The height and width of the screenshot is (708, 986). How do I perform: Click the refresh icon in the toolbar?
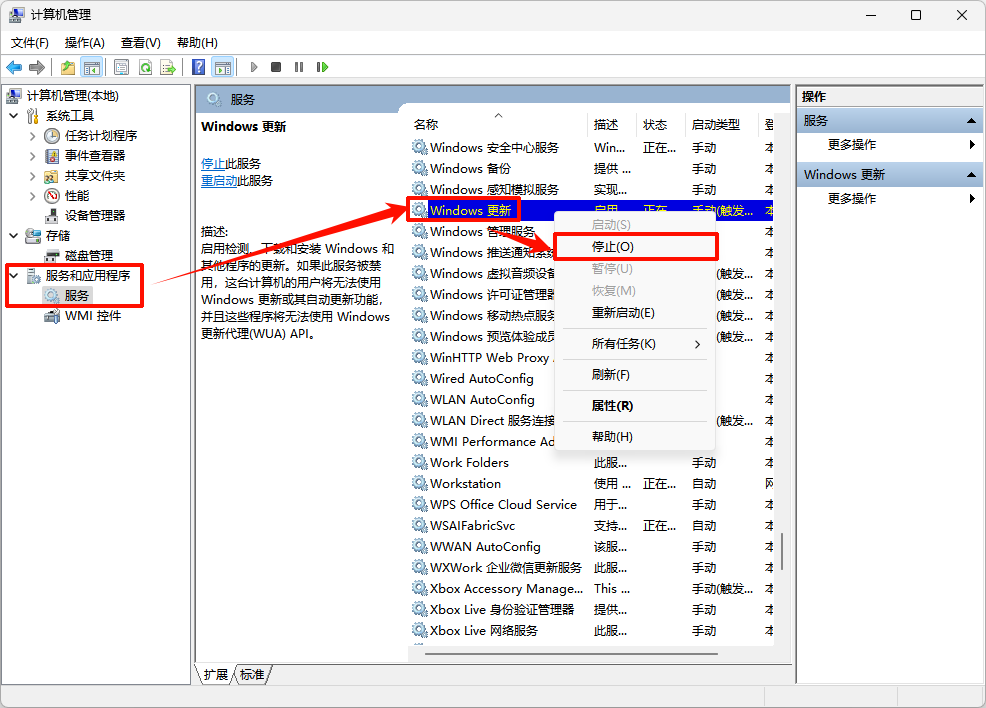tap(146, 67)
